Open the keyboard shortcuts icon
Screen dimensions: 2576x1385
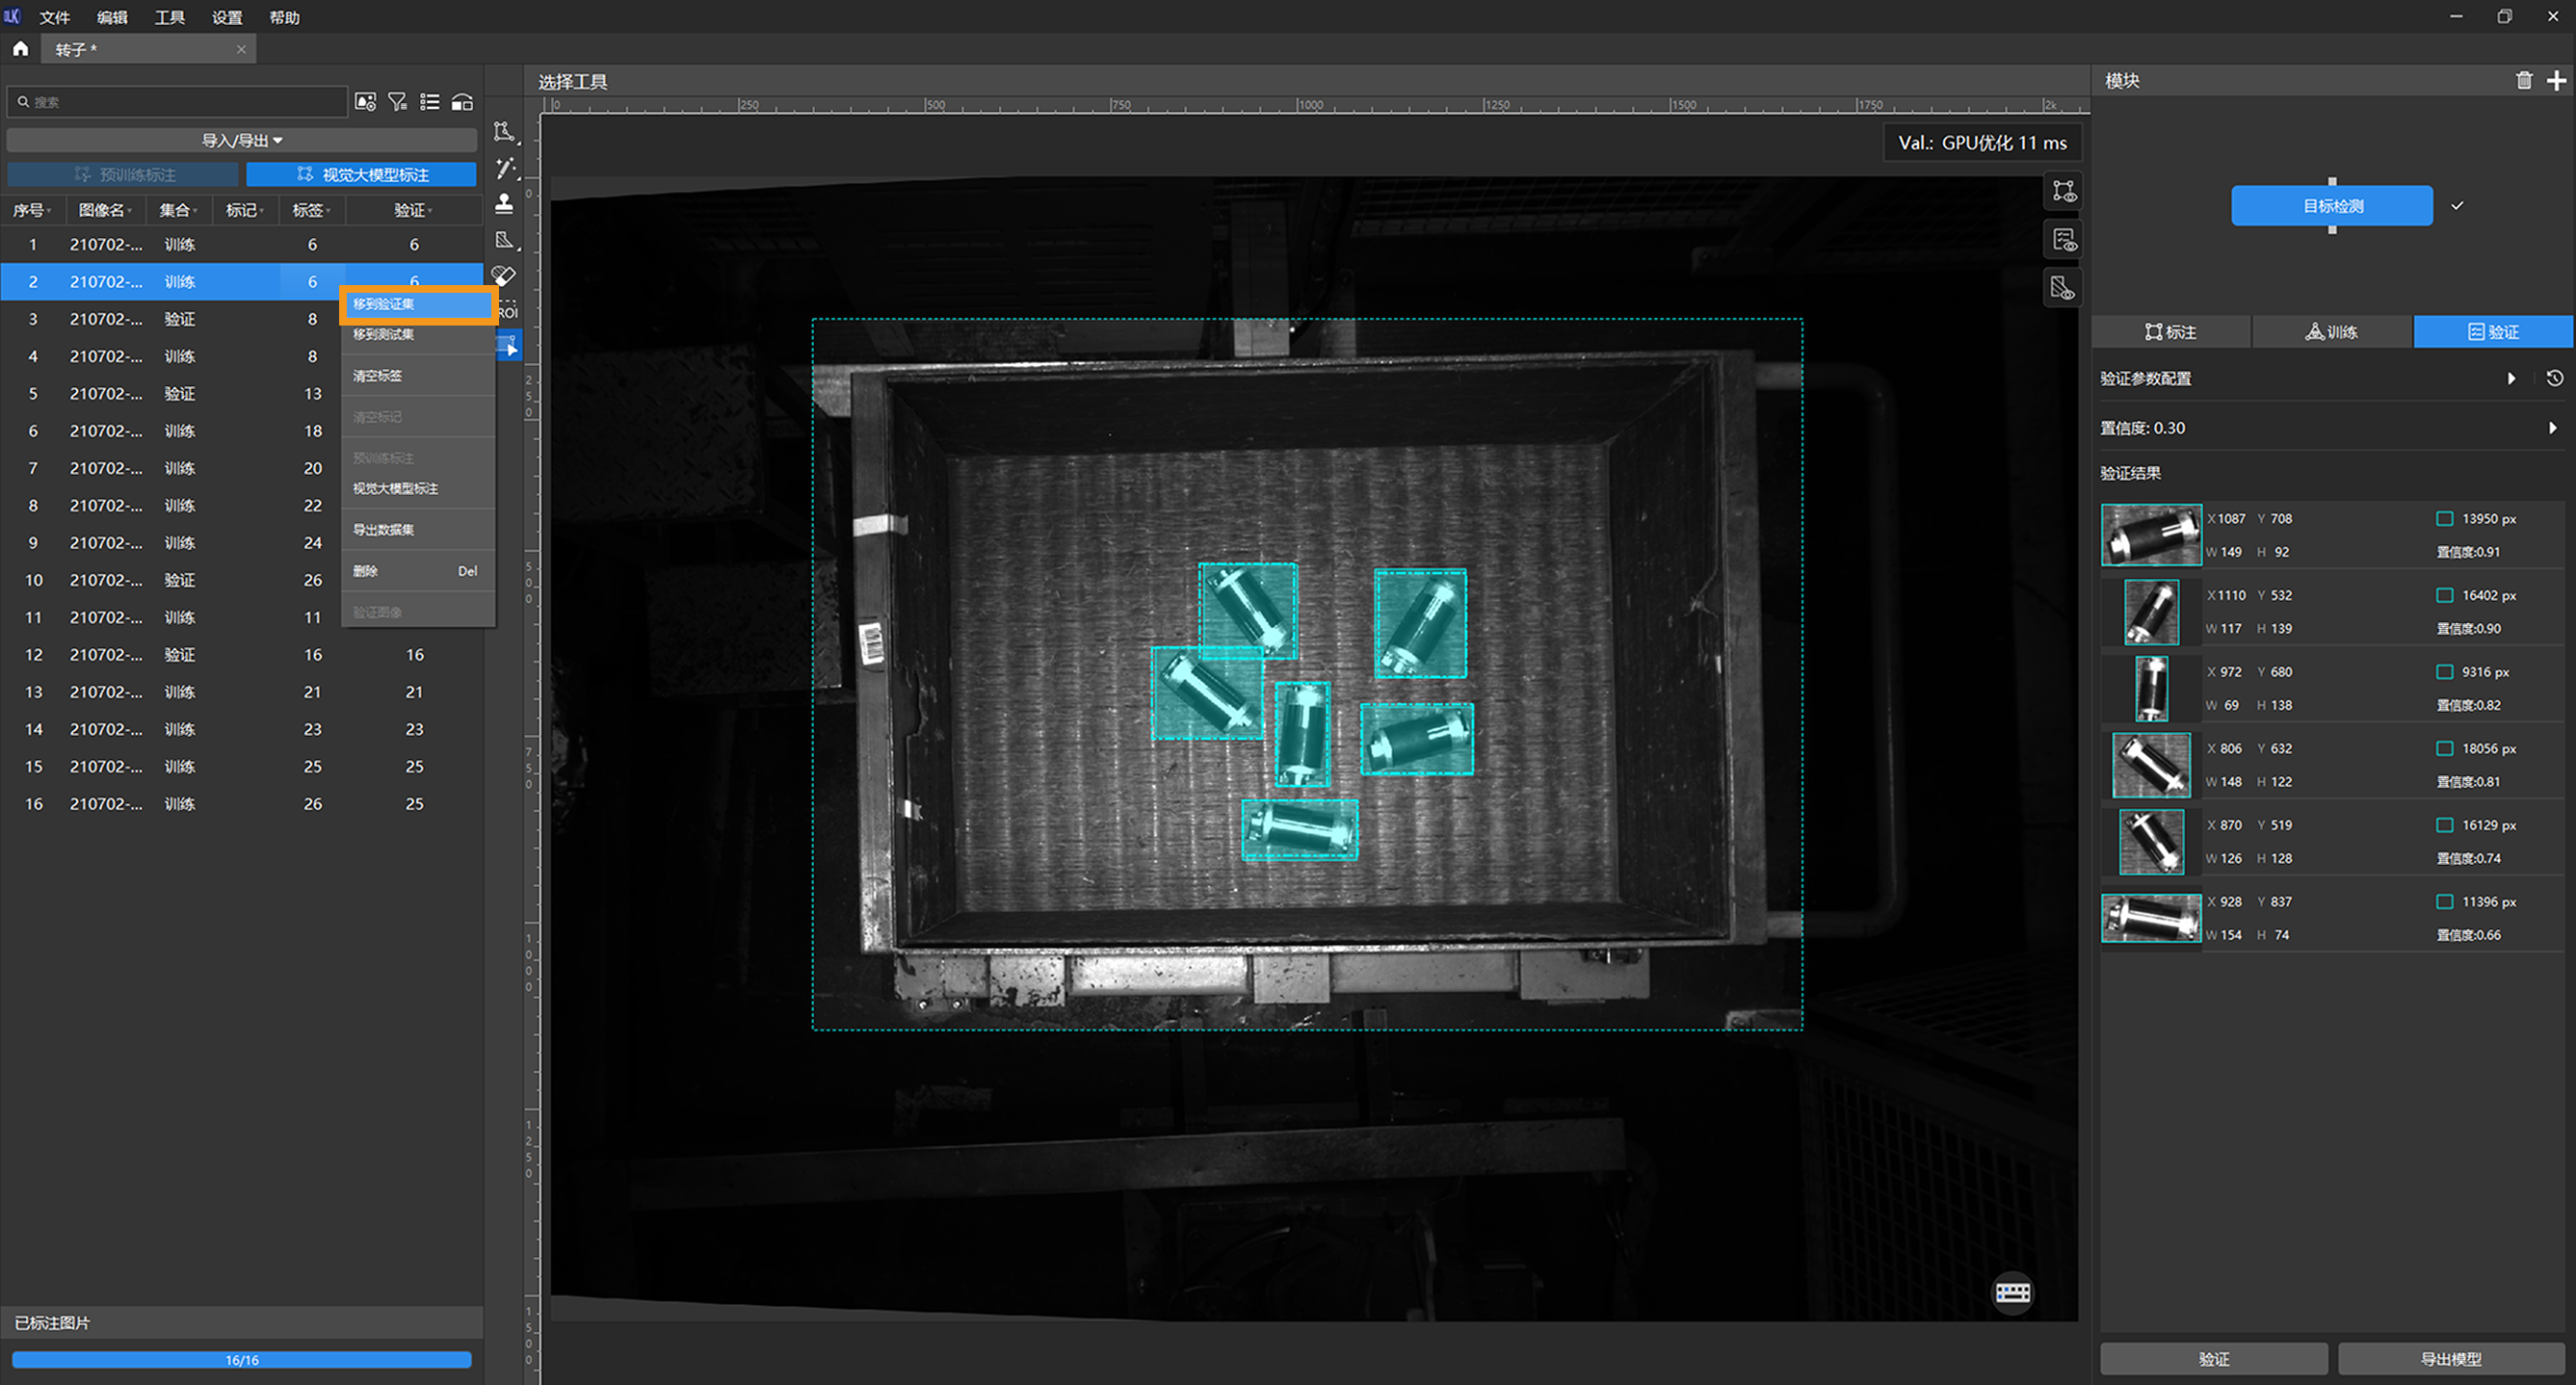pyautogui.click(x=2013, y=1292)
